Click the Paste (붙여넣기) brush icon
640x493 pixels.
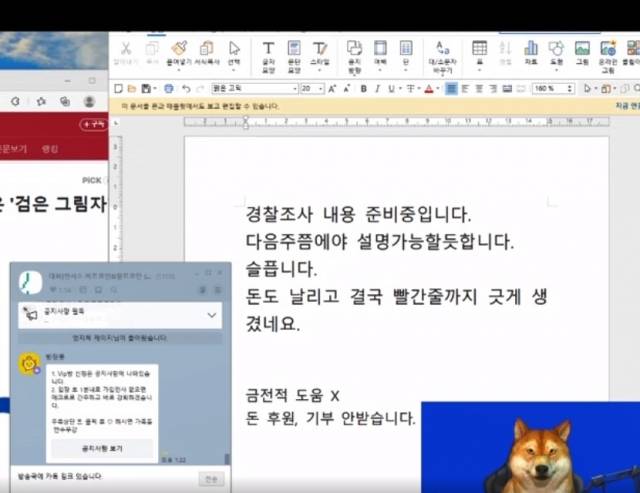[x=179, y=48]
